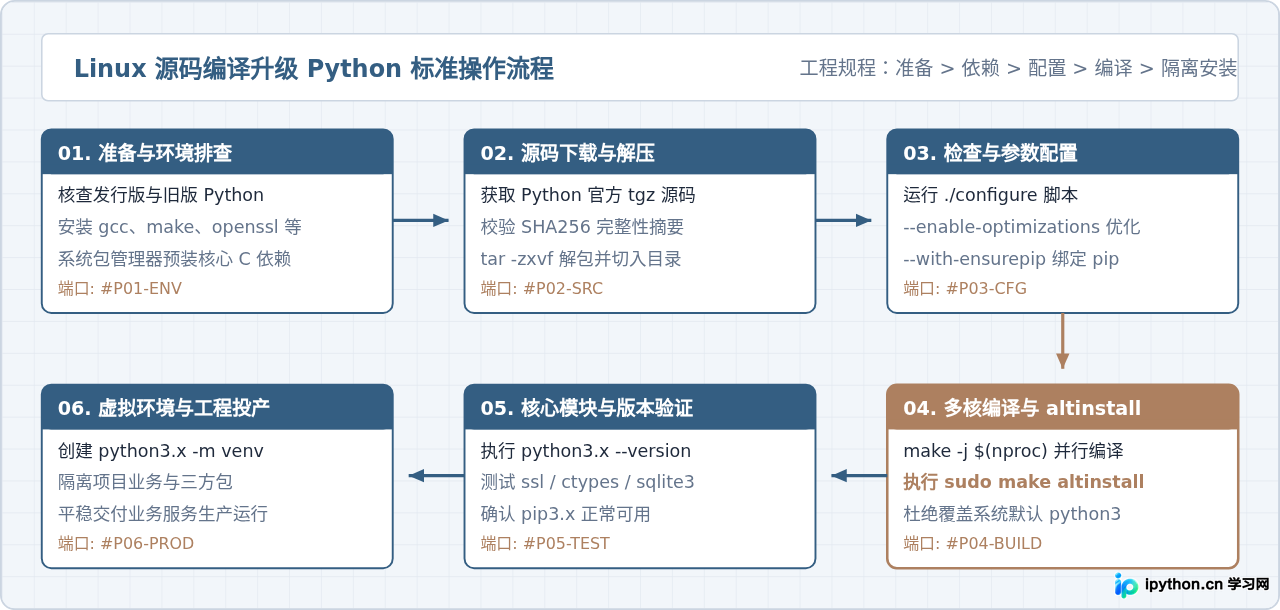
Task: Click the line '获取 Python 官方 tgz 源码'
Action: pos(588,195)
